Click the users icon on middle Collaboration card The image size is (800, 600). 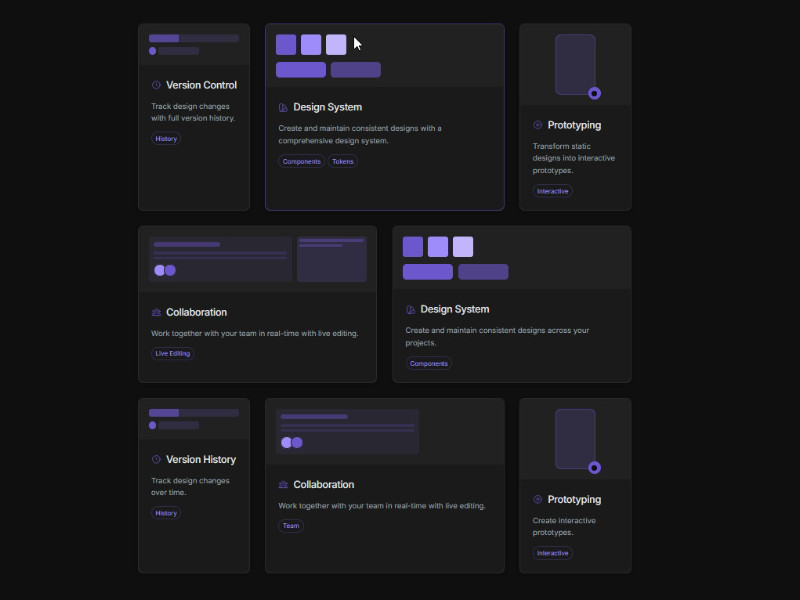[x=157, y=312]
